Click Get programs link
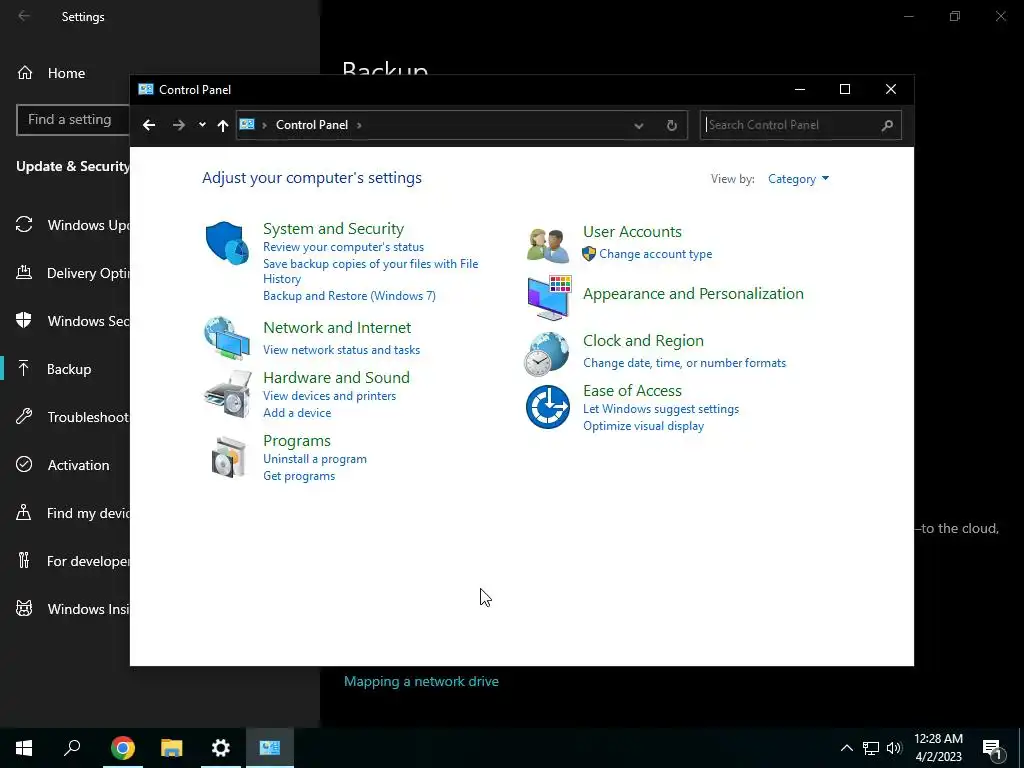Screen dimensions: 1024x768 coord(299,476)
